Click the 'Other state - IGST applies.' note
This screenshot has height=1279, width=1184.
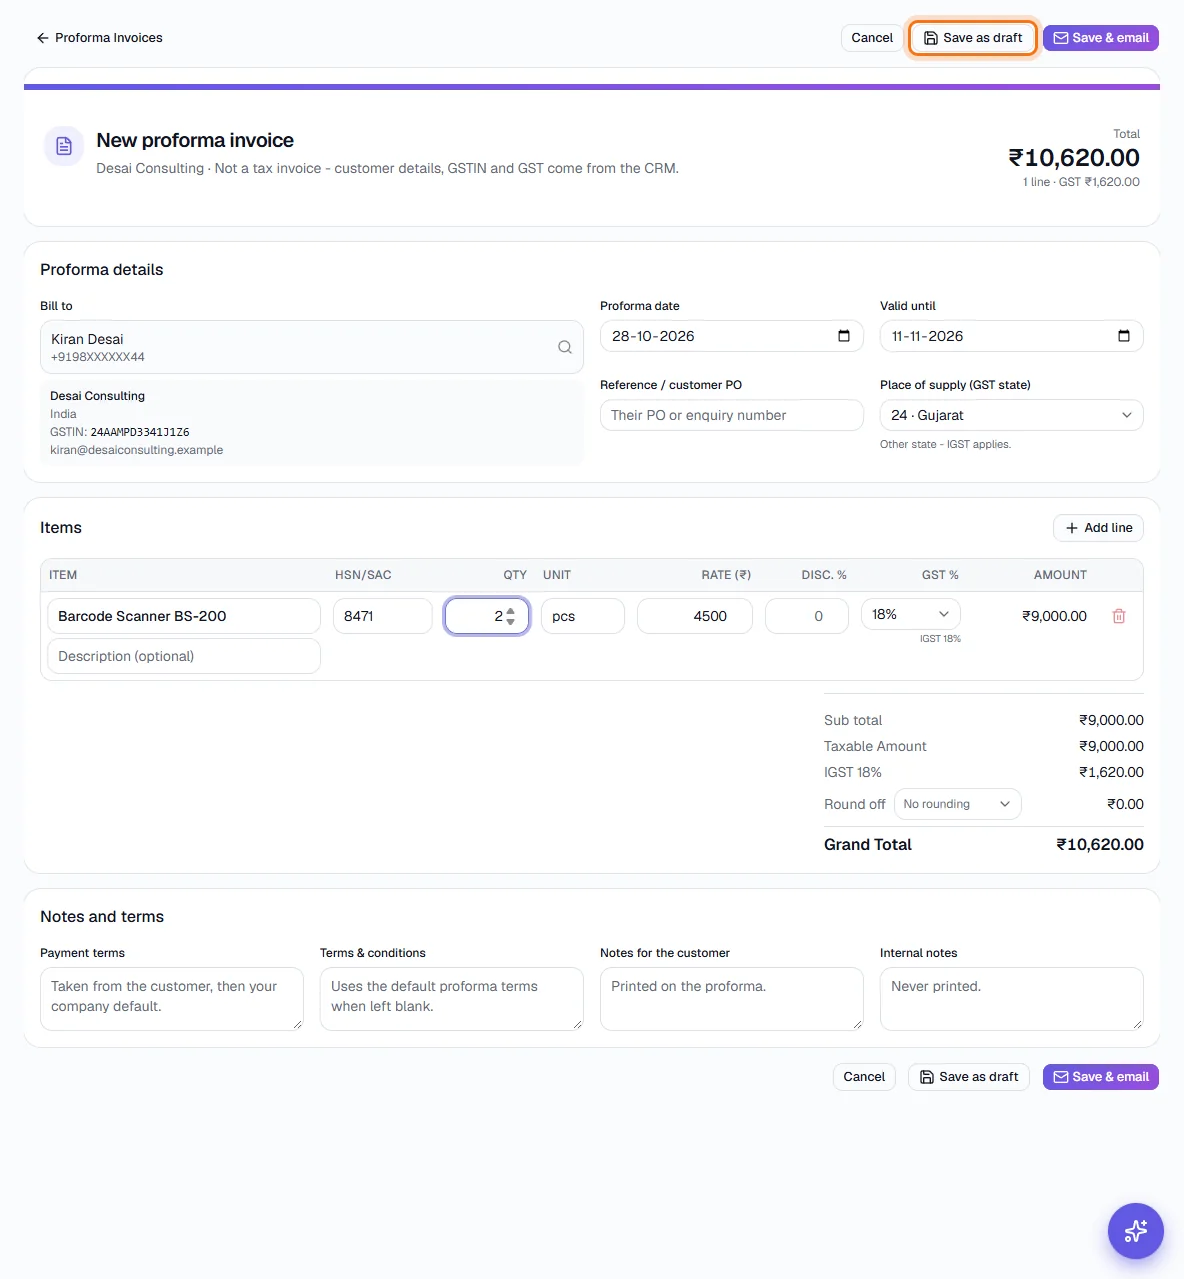pos(945,444)
